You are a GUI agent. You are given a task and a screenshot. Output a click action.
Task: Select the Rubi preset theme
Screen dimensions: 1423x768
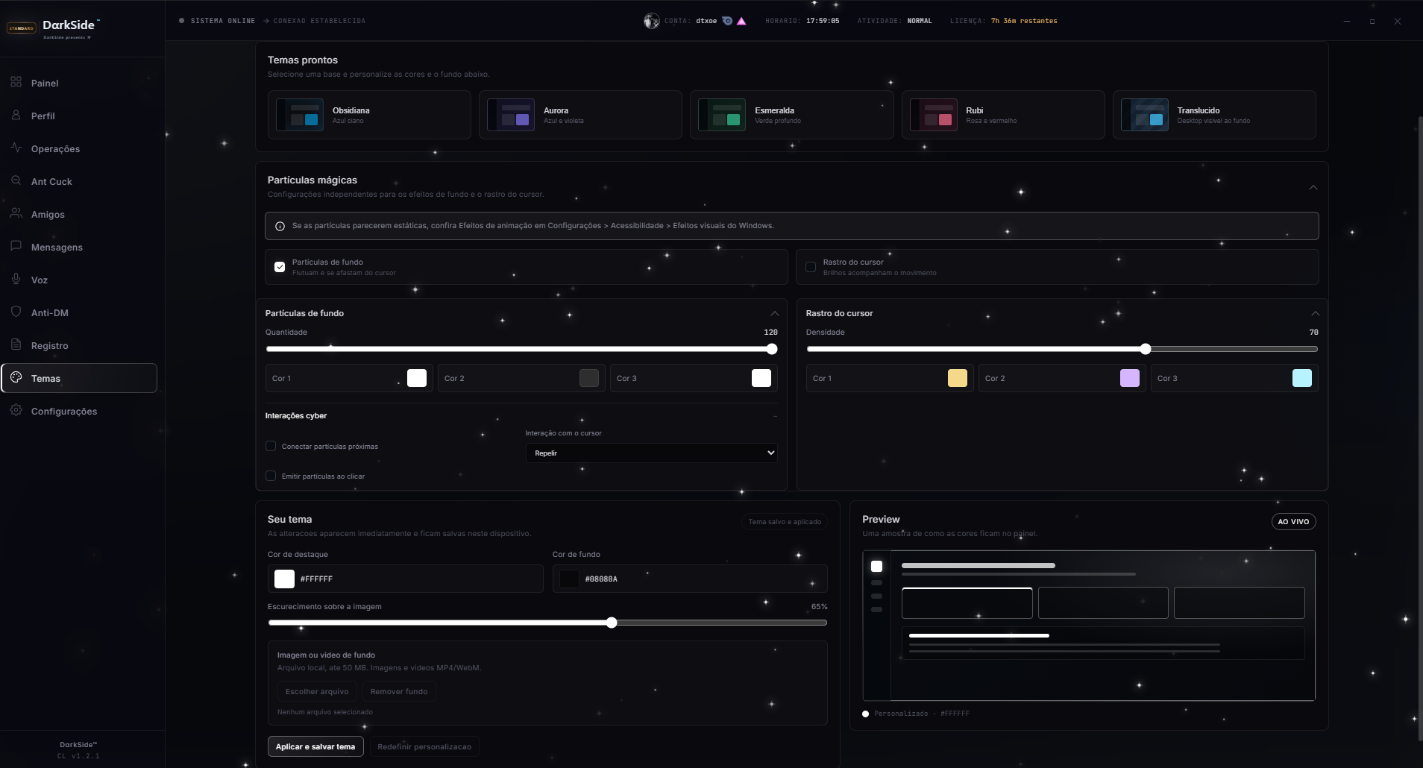coord(1003,115)
